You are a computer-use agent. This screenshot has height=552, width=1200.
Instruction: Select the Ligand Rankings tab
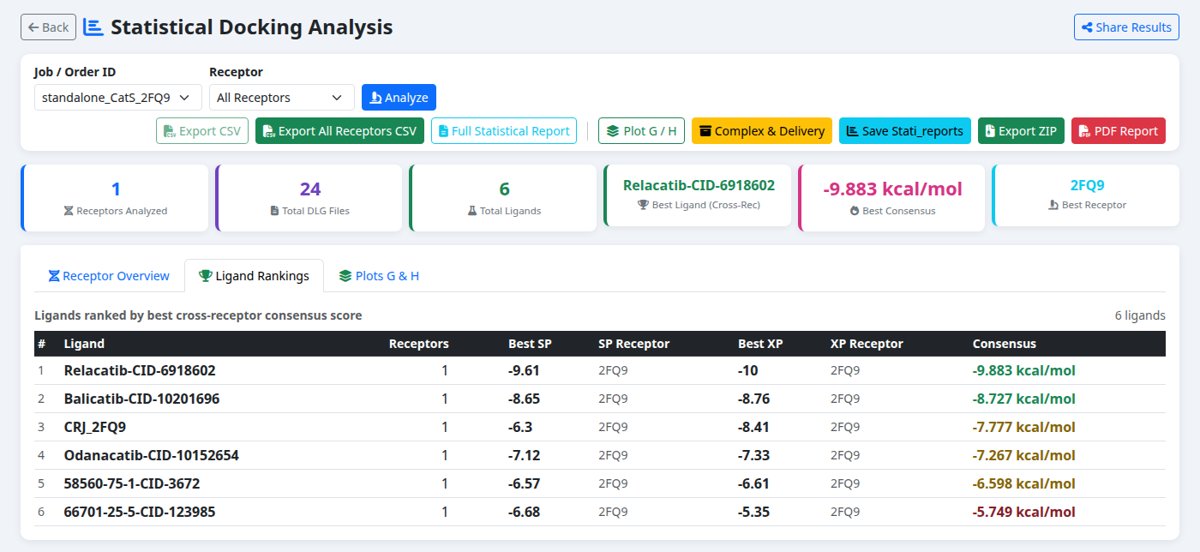click(254, 276)
